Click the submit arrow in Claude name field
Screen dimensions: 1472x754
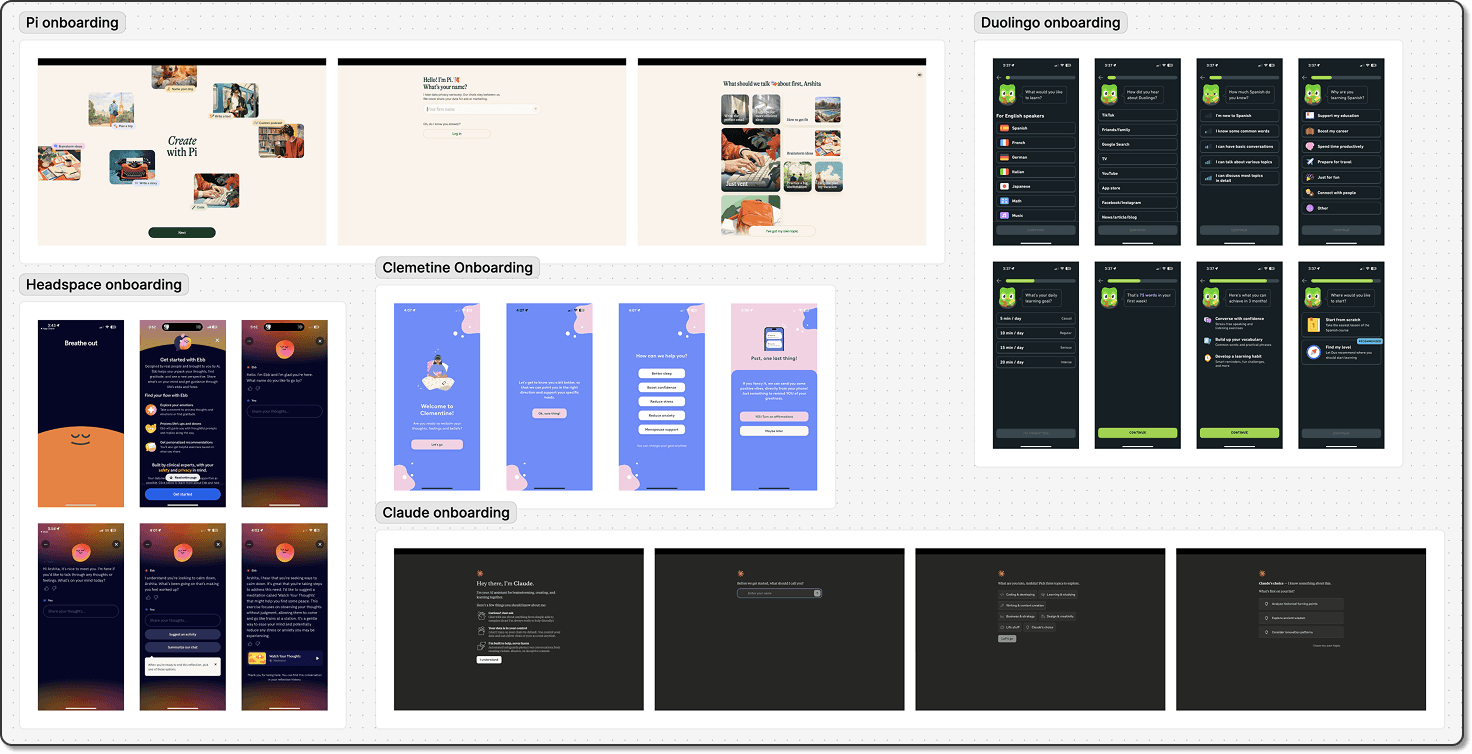click(817, 593)
